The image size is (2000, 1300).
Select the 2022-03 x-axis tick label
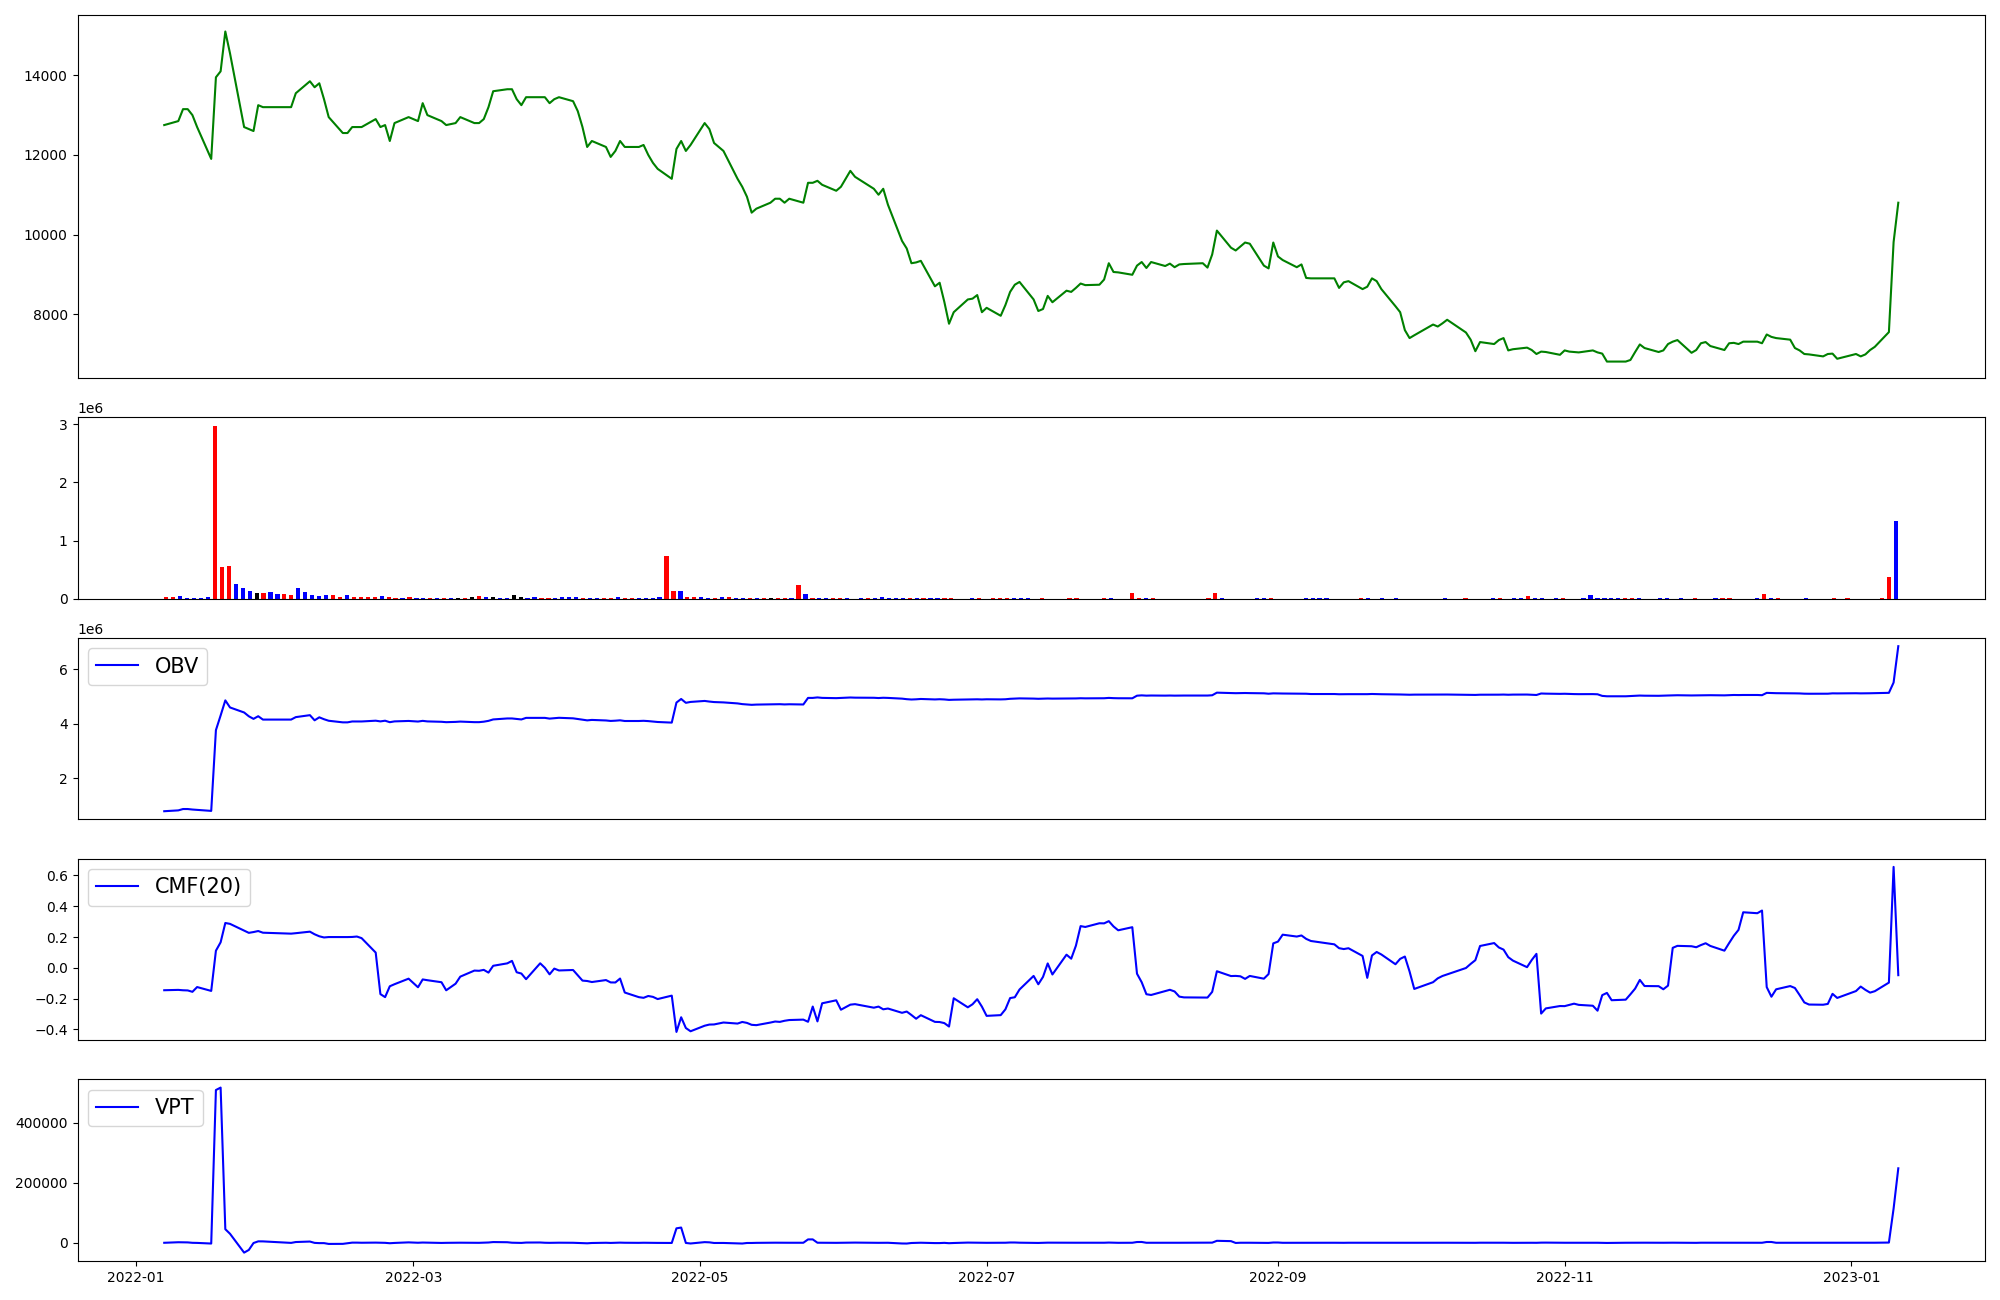click(413, 1277)
